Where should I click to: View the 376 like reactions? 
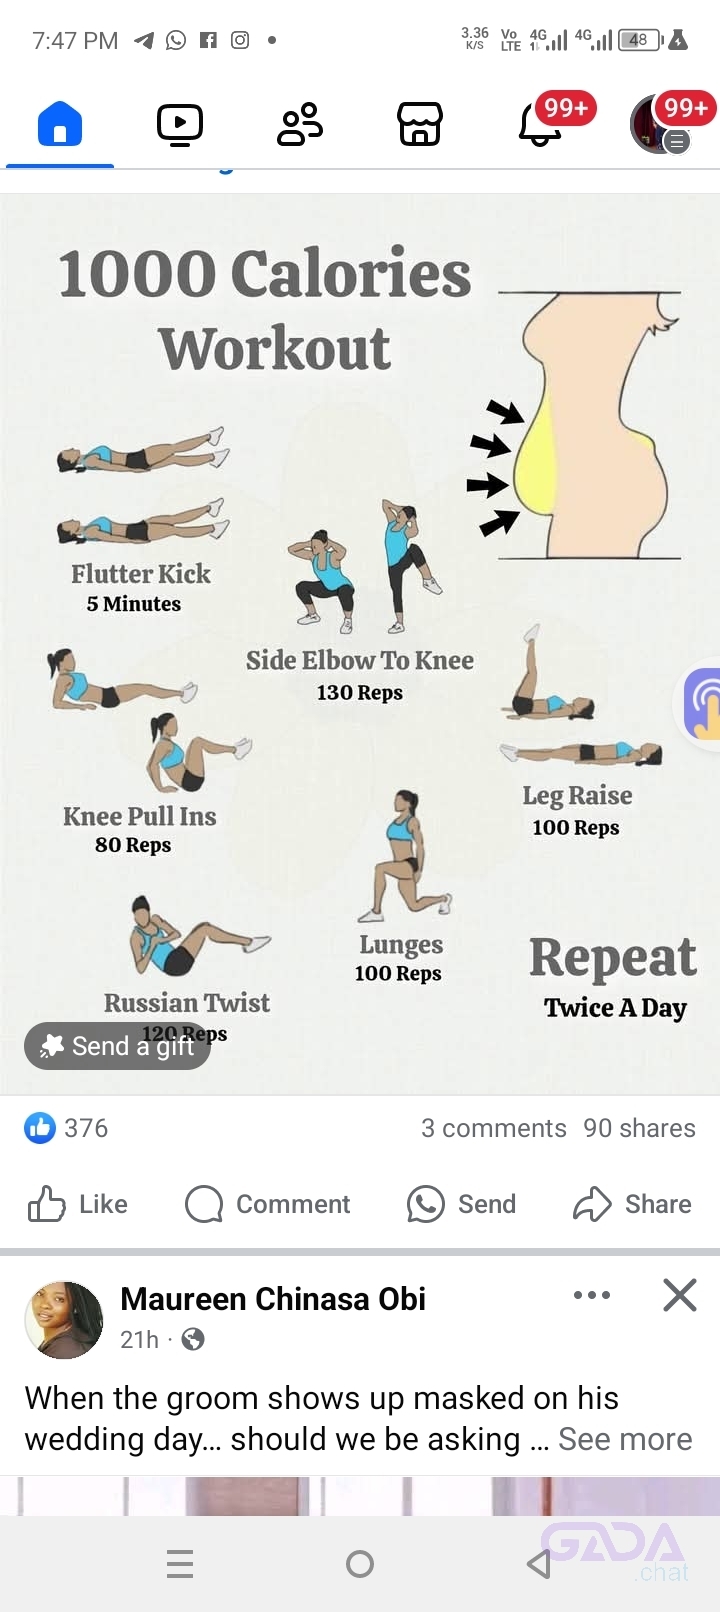pos(66,1128)
